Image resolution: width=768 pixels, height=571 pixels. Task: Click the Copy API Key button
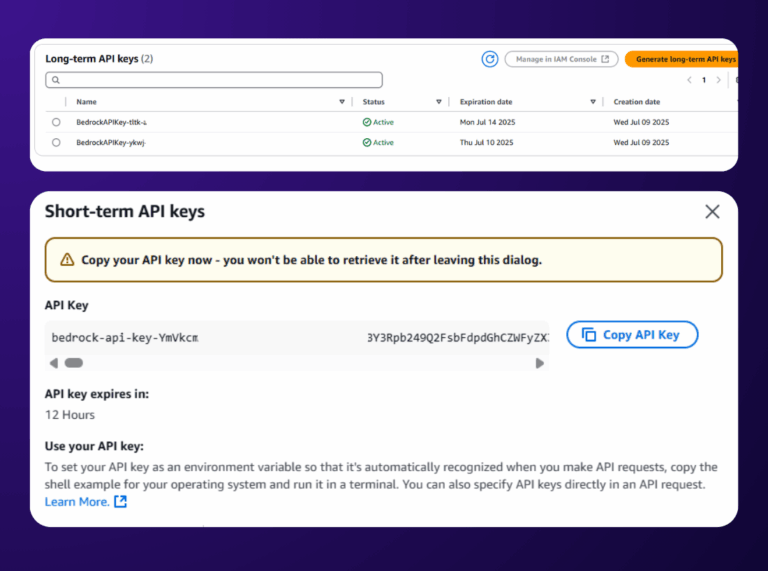point(632,335)
